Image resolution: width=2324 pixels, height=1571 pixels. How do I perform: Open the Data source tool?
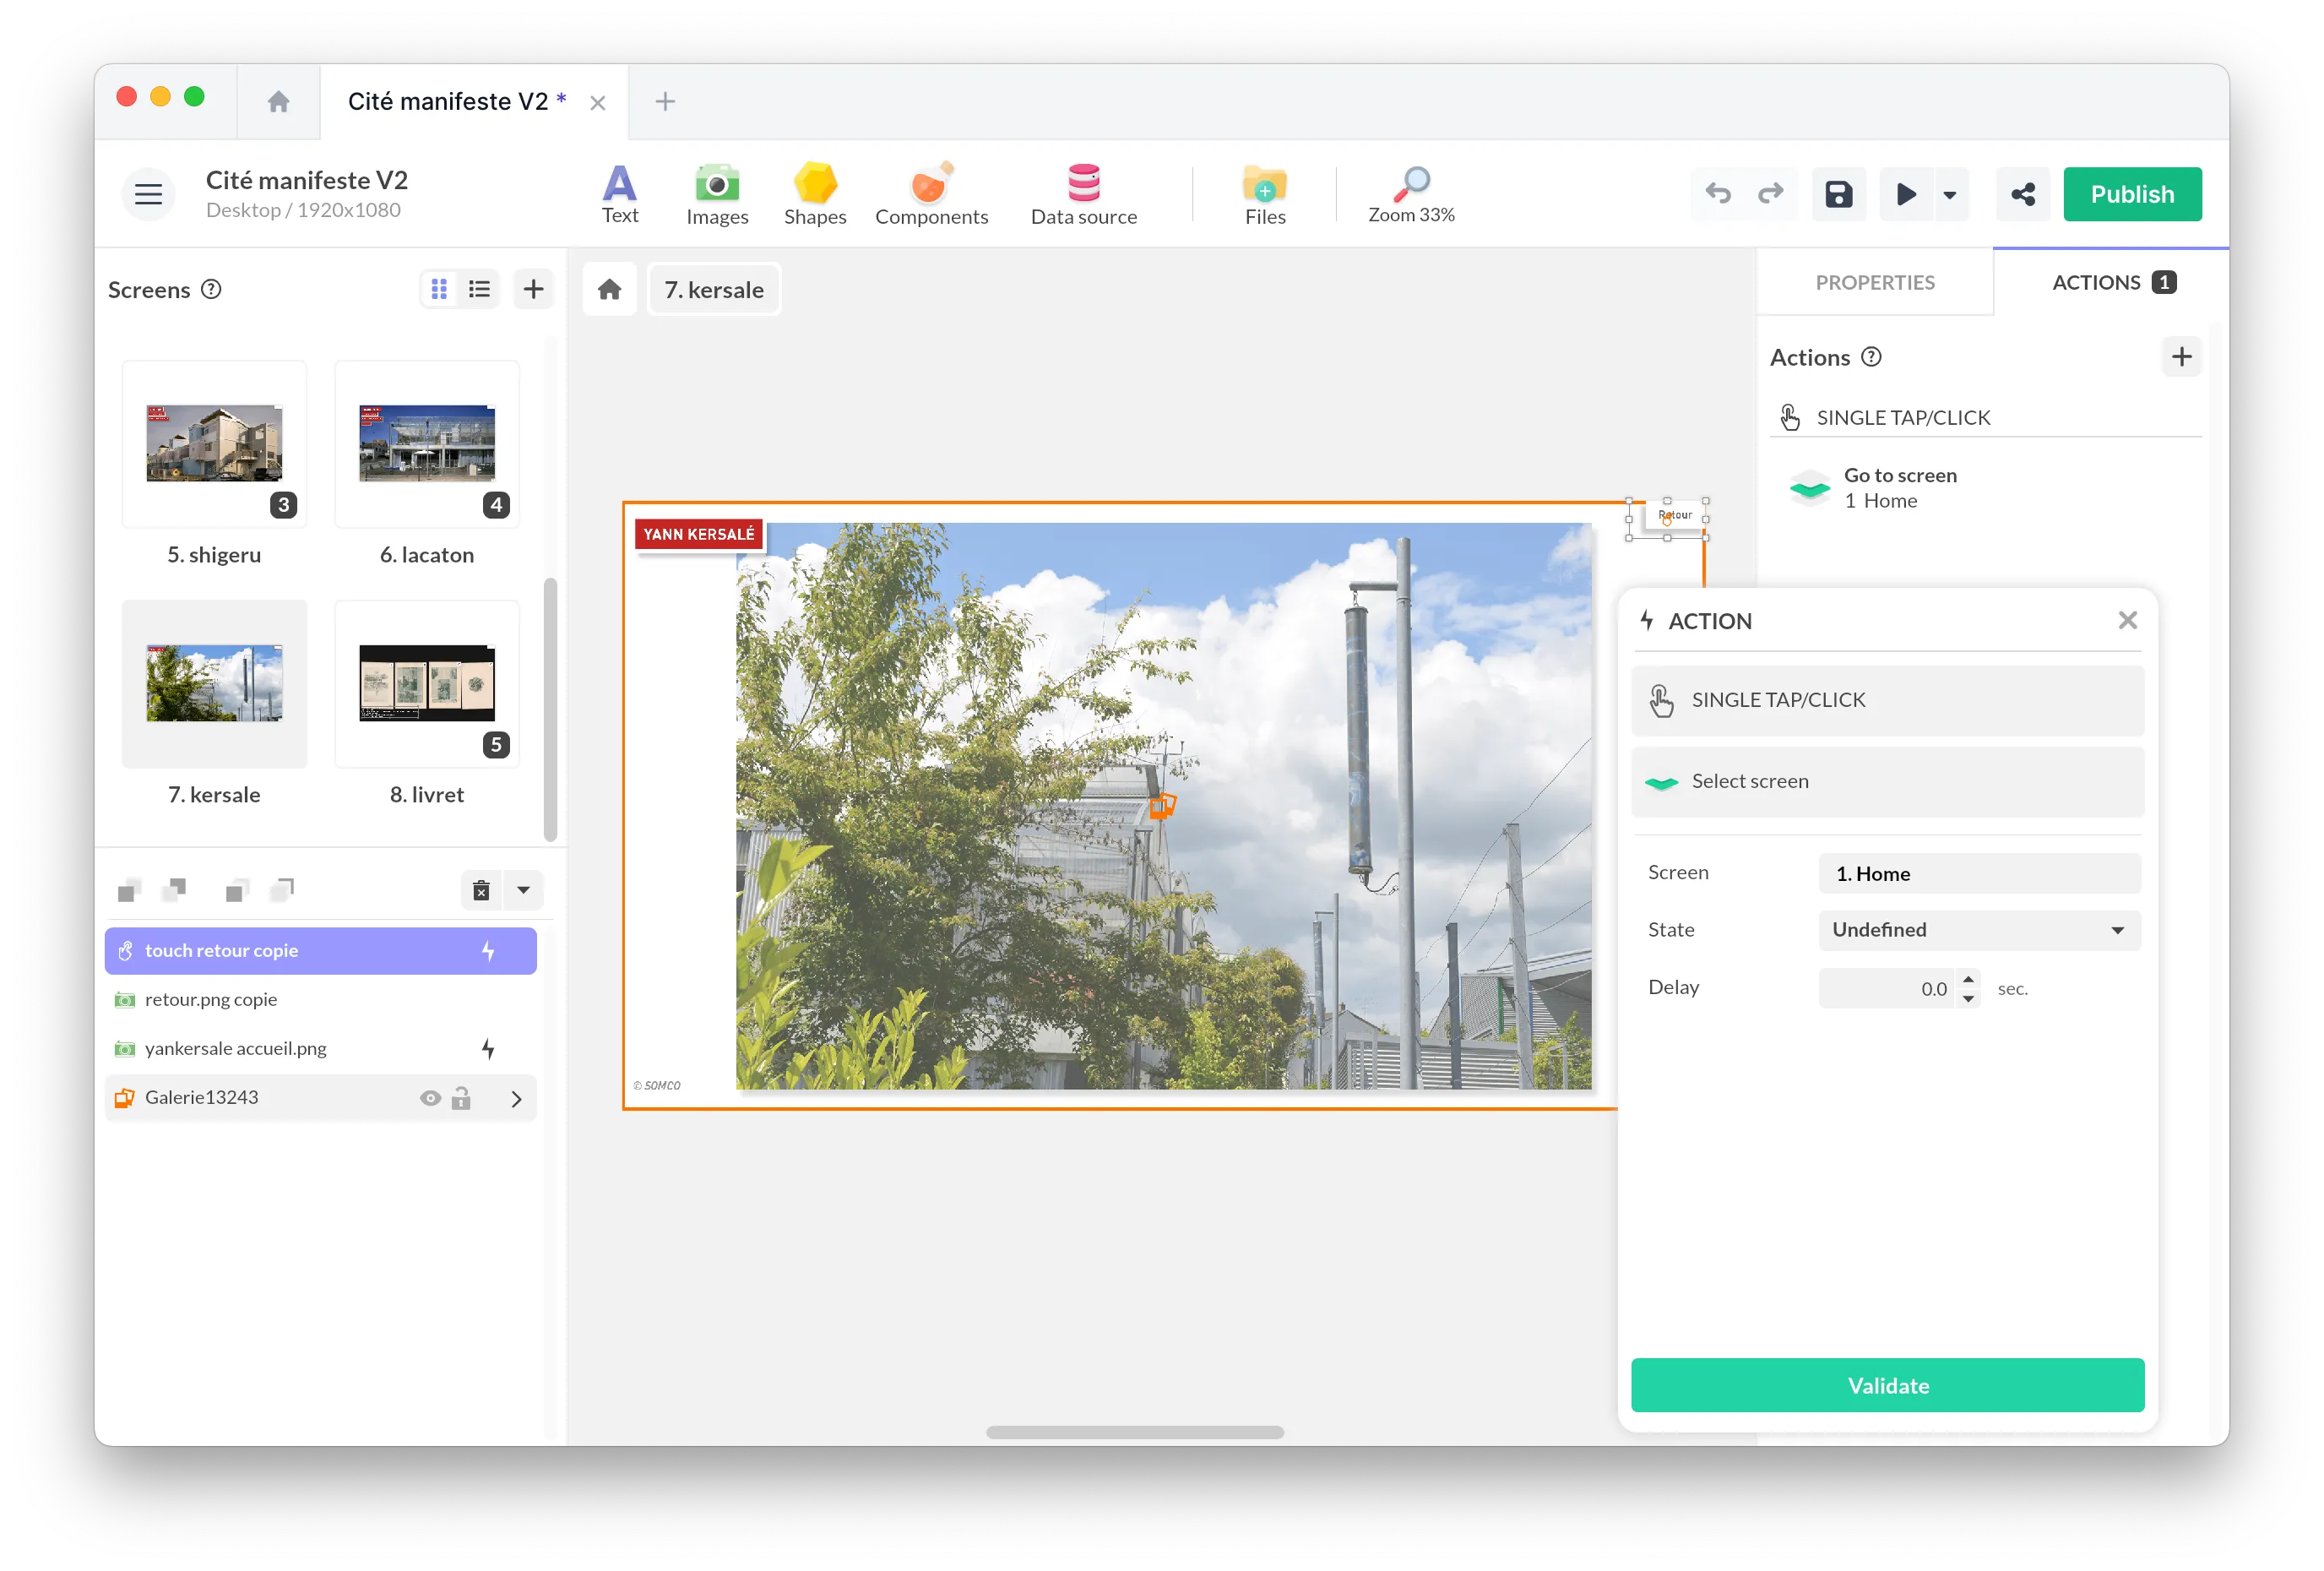click(1083, 194)
